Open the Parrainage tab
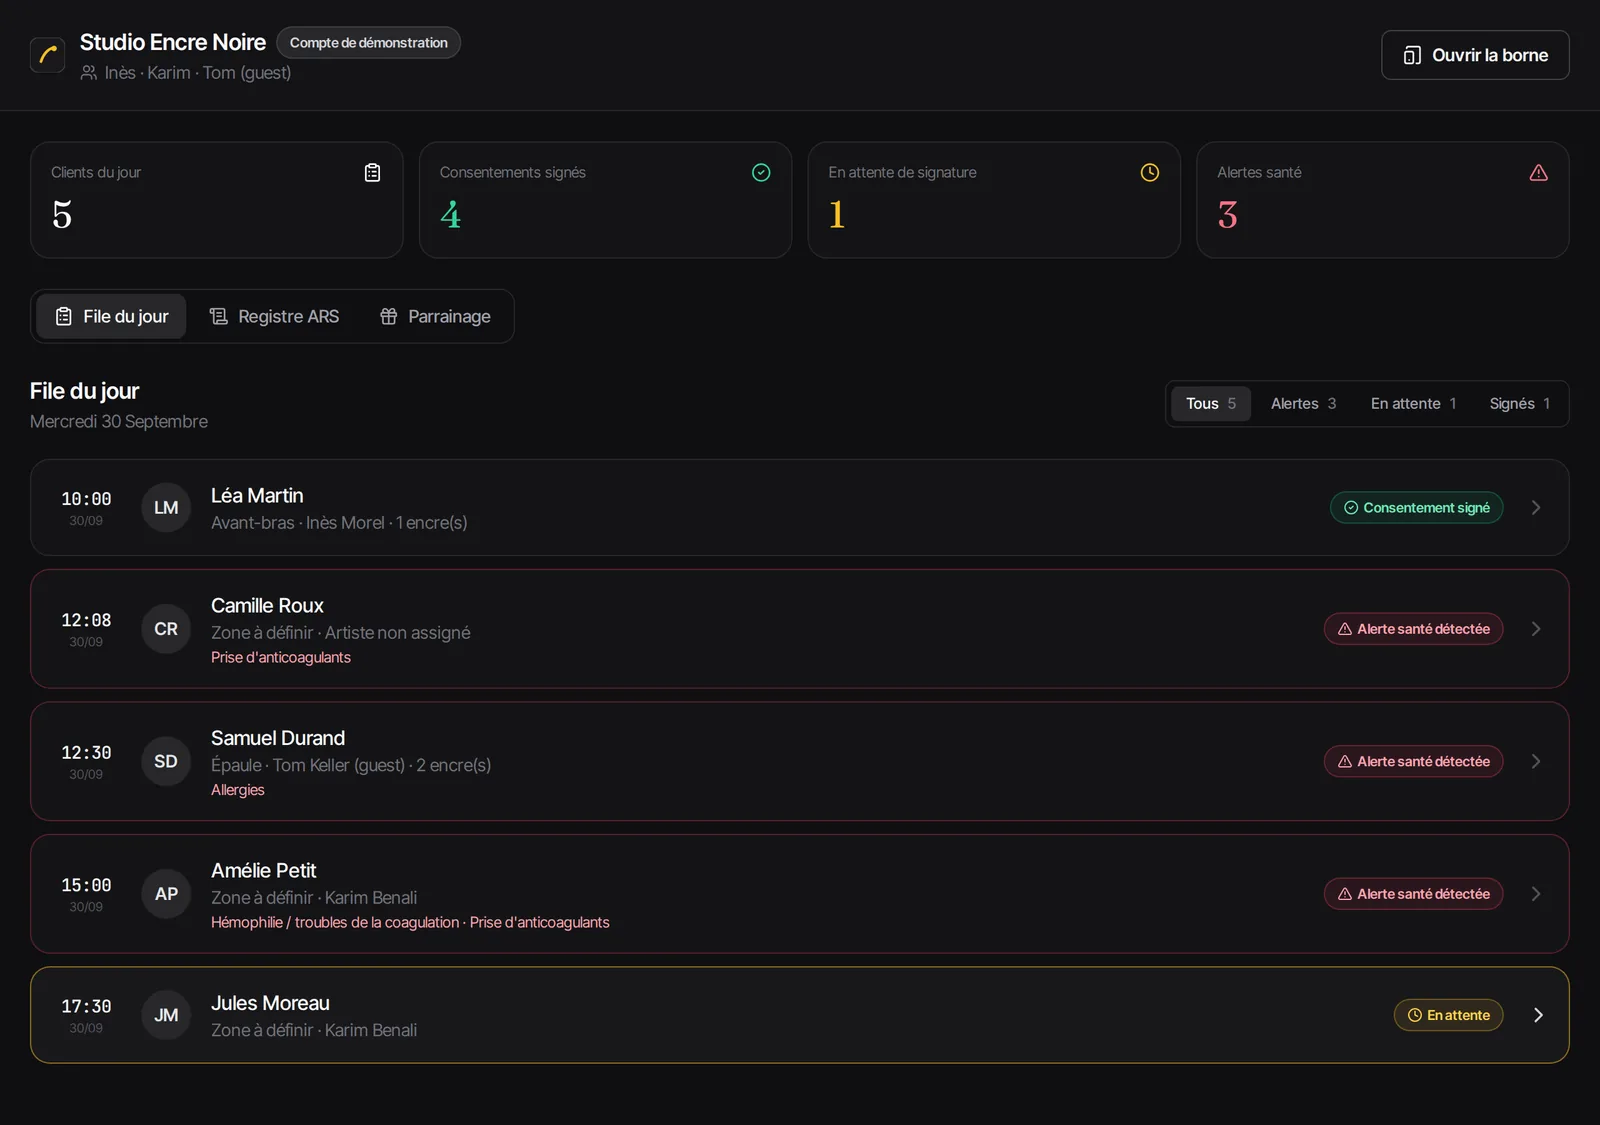Viewport: 1600px width, 1125px height. coord(435,317)
